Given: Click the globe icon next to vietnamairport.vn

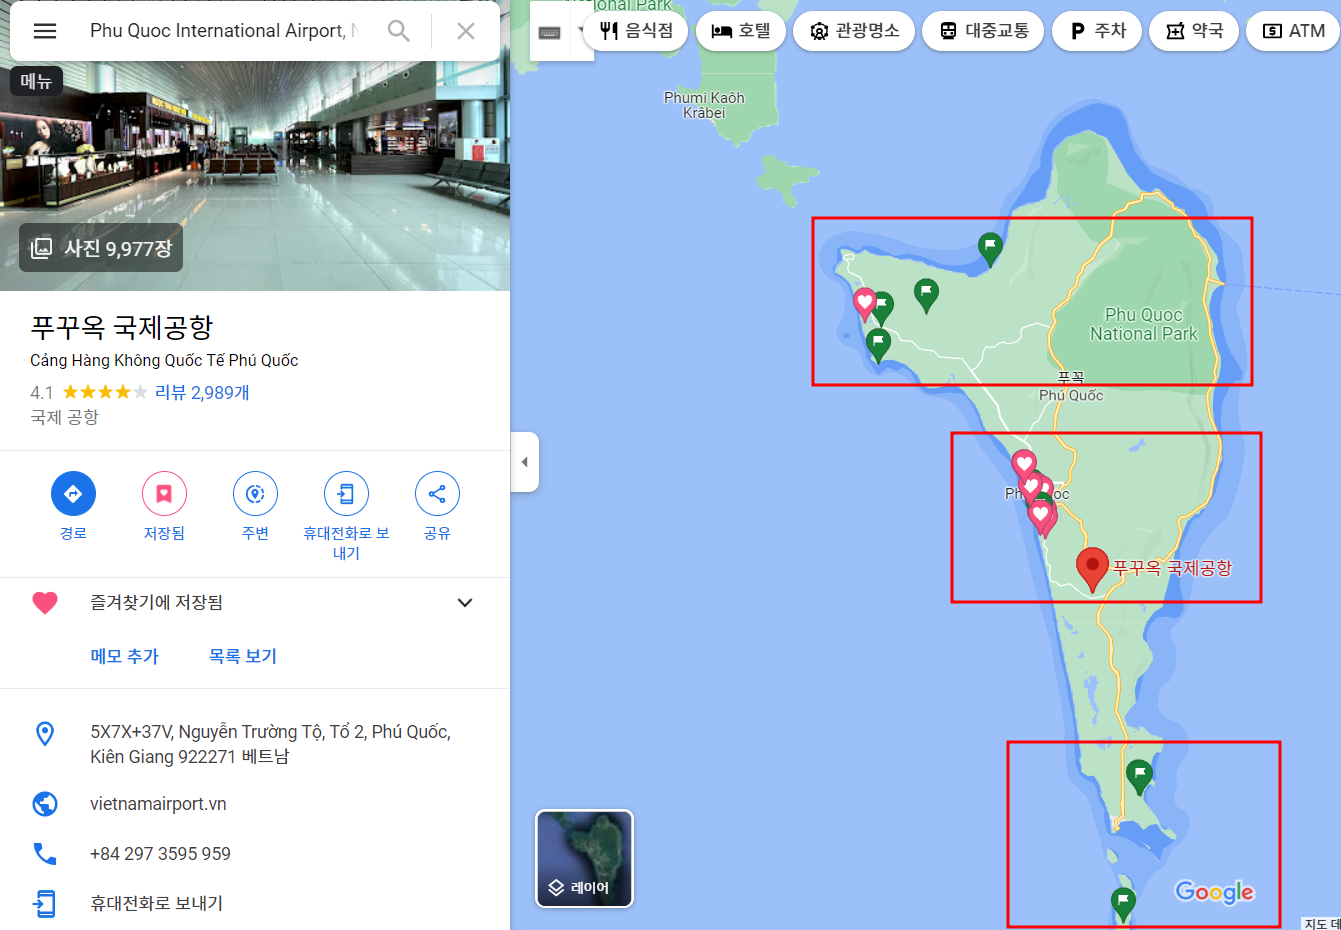Looking at the screenshot, I should pos(45,804).
